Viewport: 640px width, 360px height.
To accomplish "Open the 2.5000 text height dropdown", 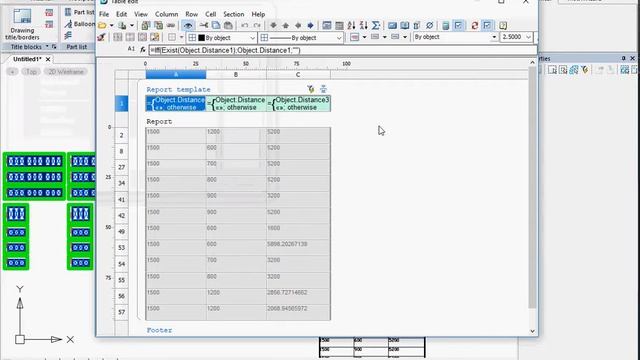I will pos(528,37).
